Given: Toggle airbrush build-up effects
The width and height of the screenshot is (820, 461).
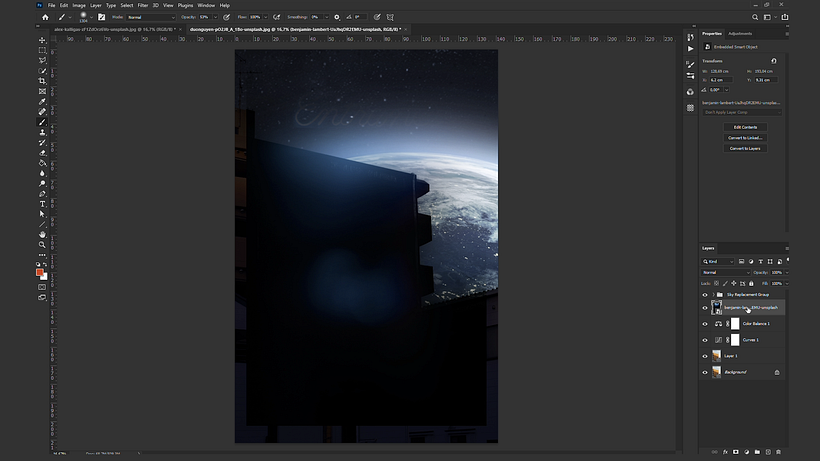Looking at the screenshot, I should [x=277, y=17].
